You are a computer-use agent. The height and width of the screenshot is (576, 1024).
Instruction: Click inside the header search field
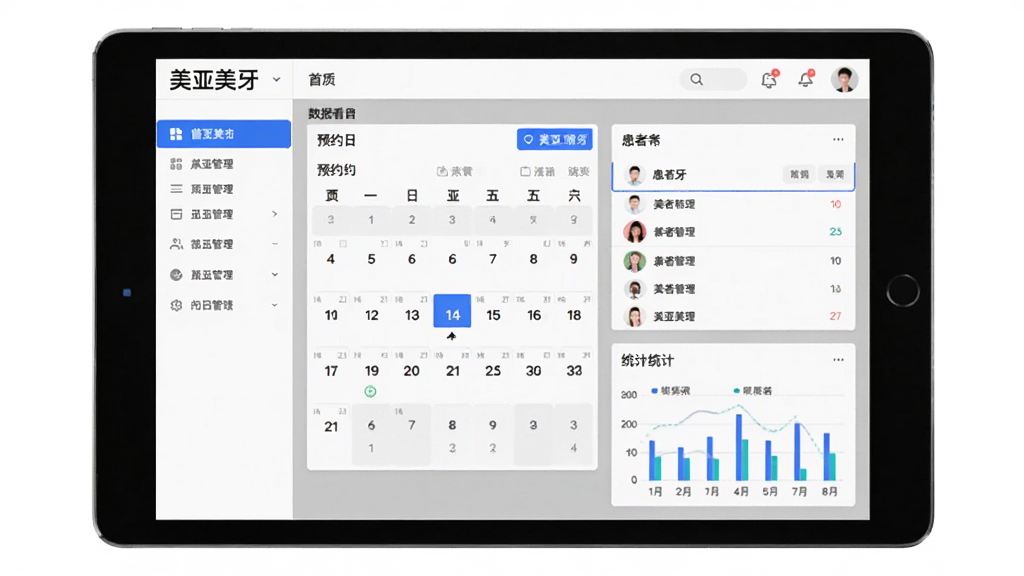click(x=713, y=80)
